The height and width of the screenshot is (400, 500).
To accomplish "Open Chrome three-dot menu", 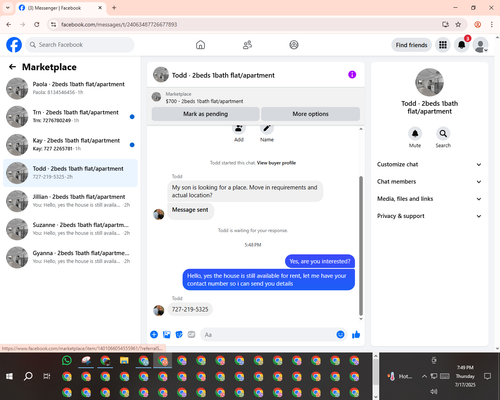I will tap(492, 24).
